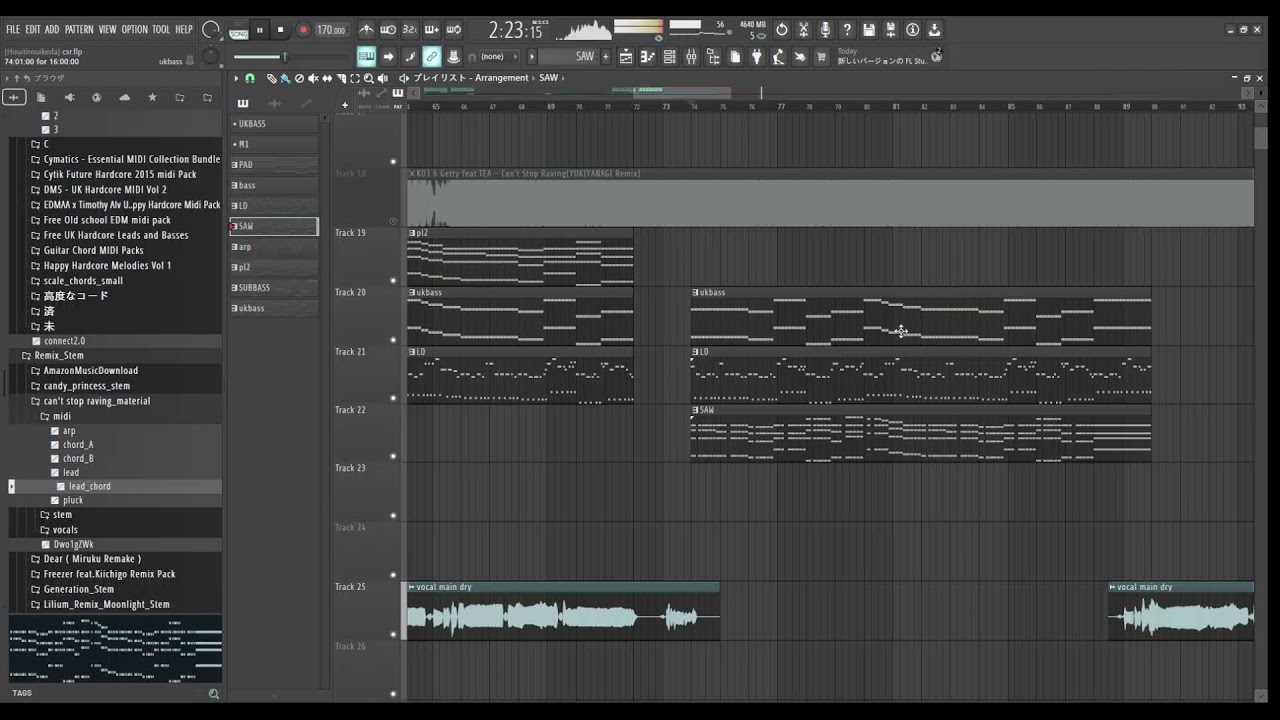Screen dimensions: 1280x720
Task: Expand the stem folder
Action: (62, 514)
